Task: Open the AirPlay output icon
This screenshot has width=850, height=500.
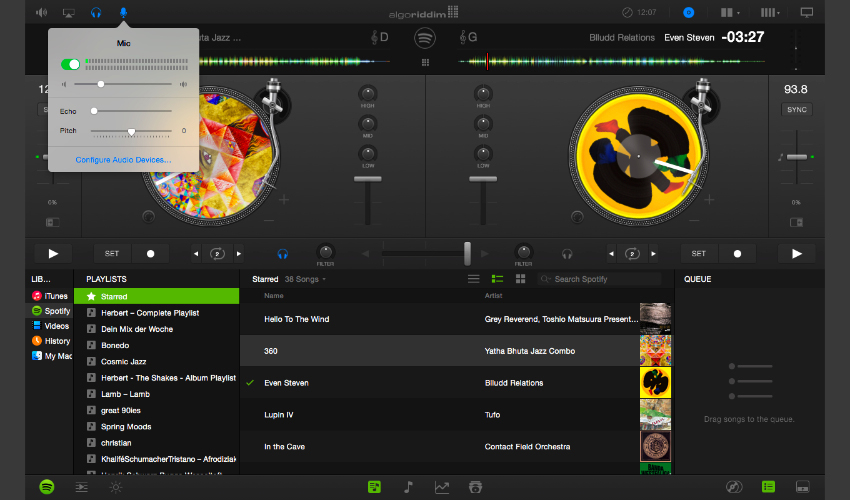Action: [x=69, y=12]
